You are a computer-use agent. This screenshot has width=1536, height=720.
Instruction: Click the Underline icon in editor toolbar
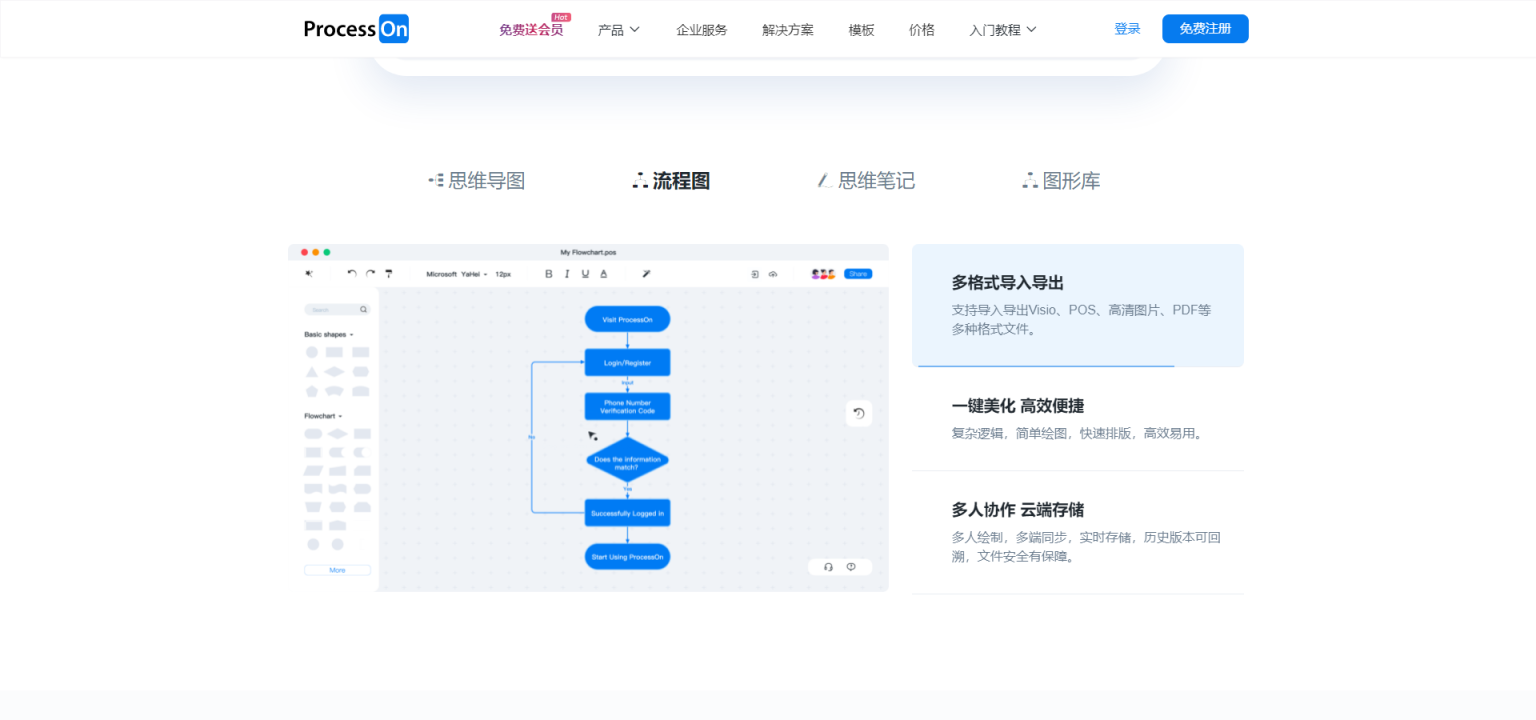(585, 274)
